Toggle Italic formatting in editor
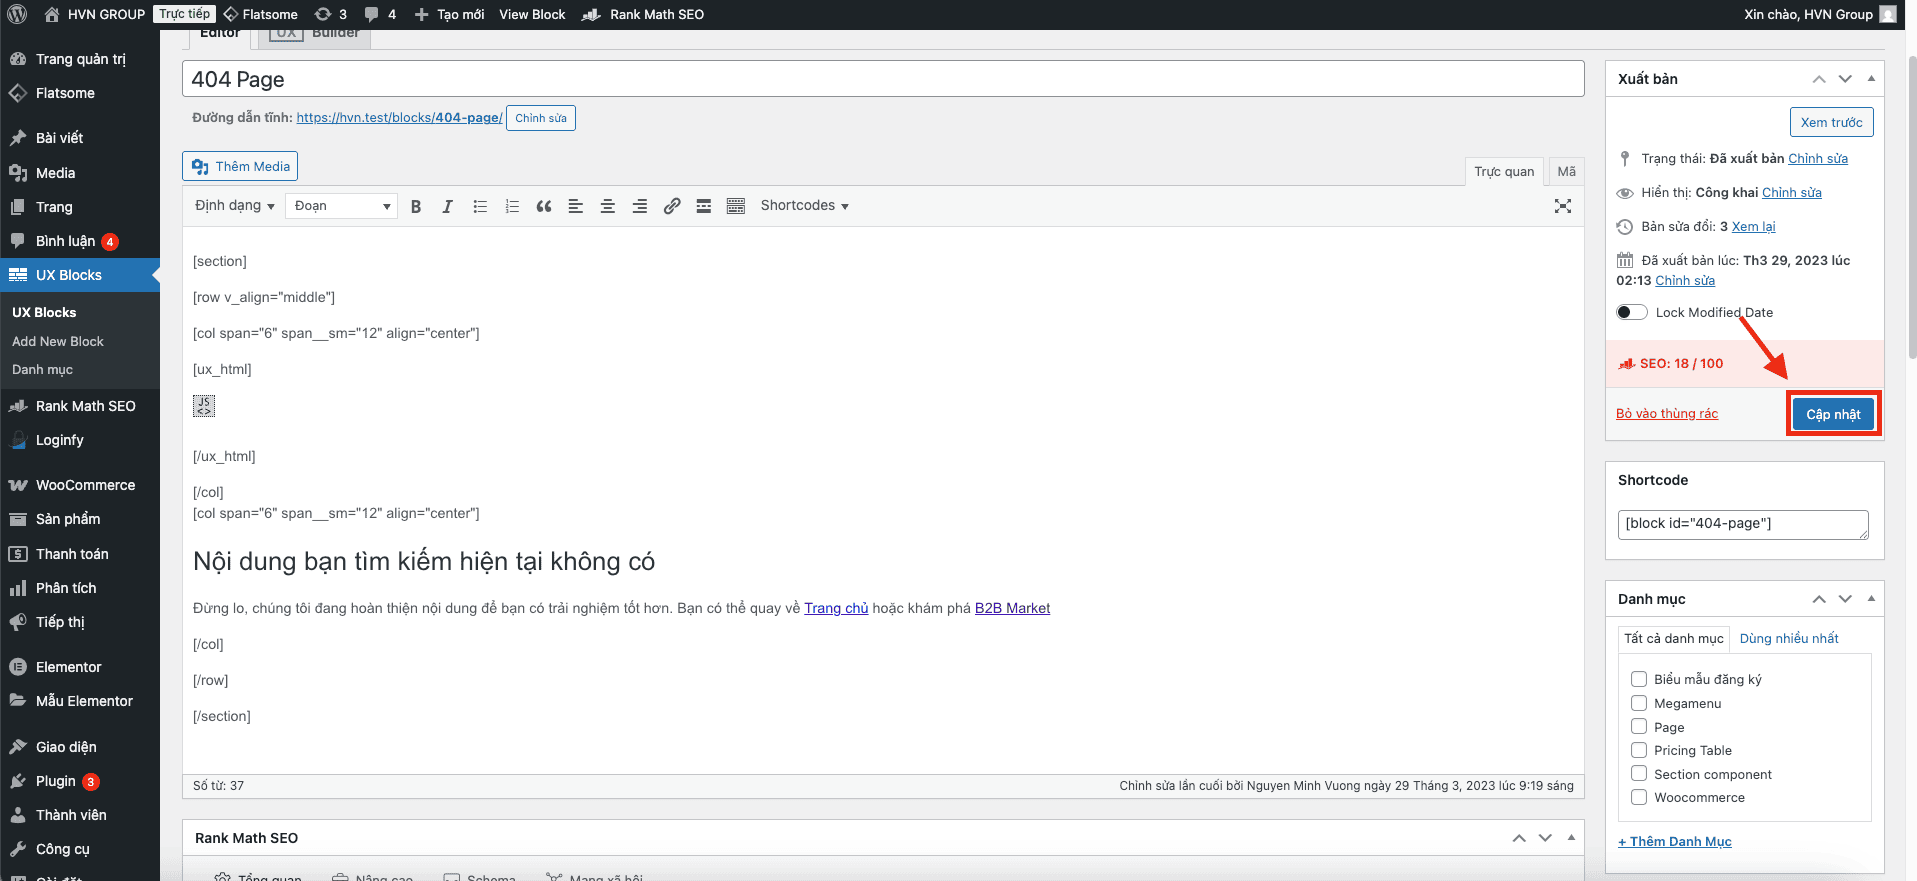1917x881 pixels. pos(448,206)
